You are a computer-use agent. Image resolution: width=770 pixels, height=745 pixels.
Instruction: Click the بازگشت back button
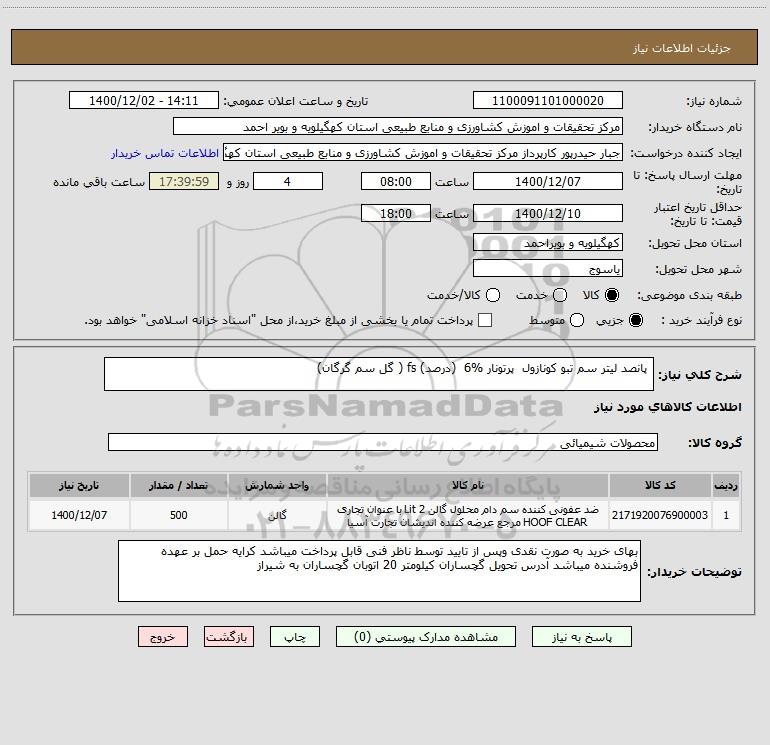[x=229, y=636]
